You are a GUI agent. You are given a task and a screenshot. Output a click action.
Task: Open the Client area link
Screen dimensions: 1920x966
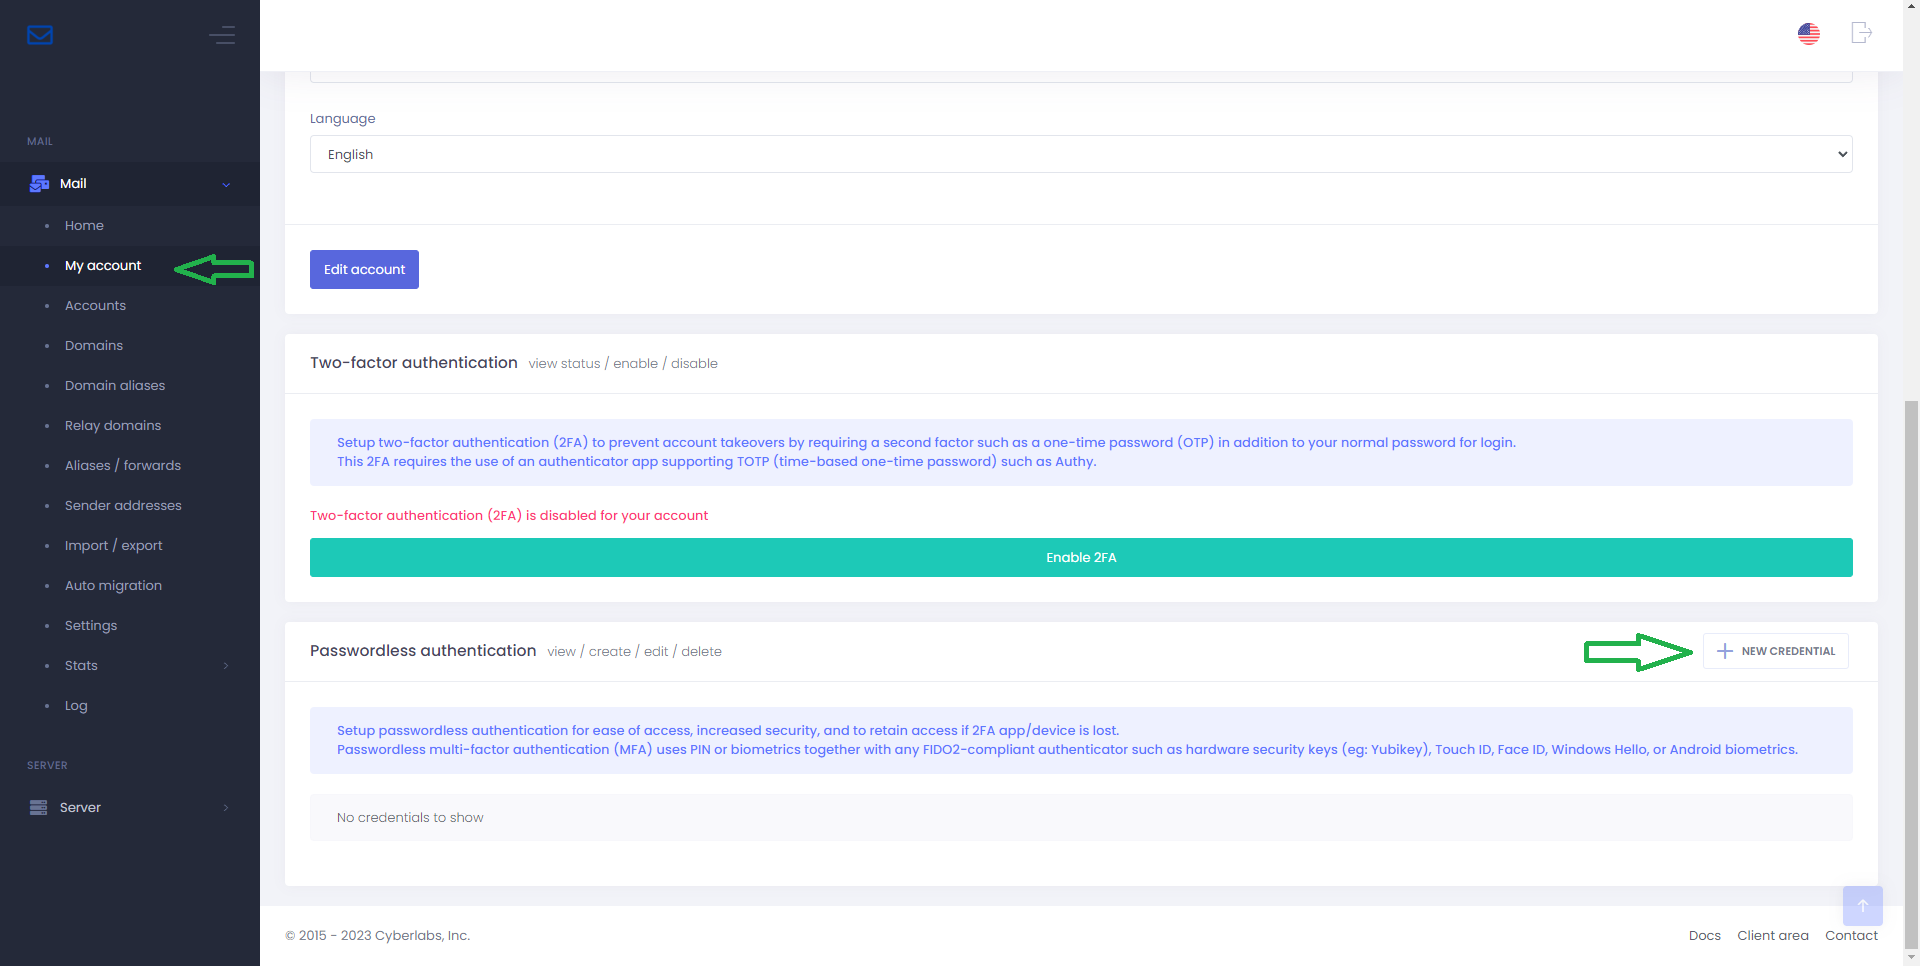click(1772, 936)
